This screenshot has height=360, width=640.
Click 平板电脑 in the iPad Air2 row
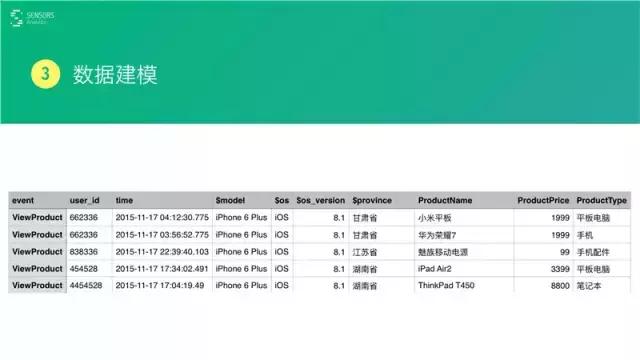point(593,269)
